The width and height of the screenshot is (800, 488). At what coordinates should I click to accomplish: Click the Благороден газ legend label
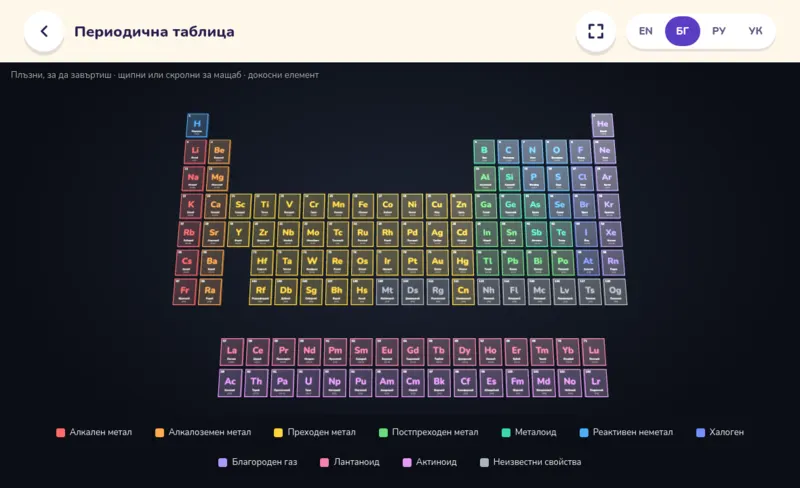pyautogui.click(x=264, y=462)
